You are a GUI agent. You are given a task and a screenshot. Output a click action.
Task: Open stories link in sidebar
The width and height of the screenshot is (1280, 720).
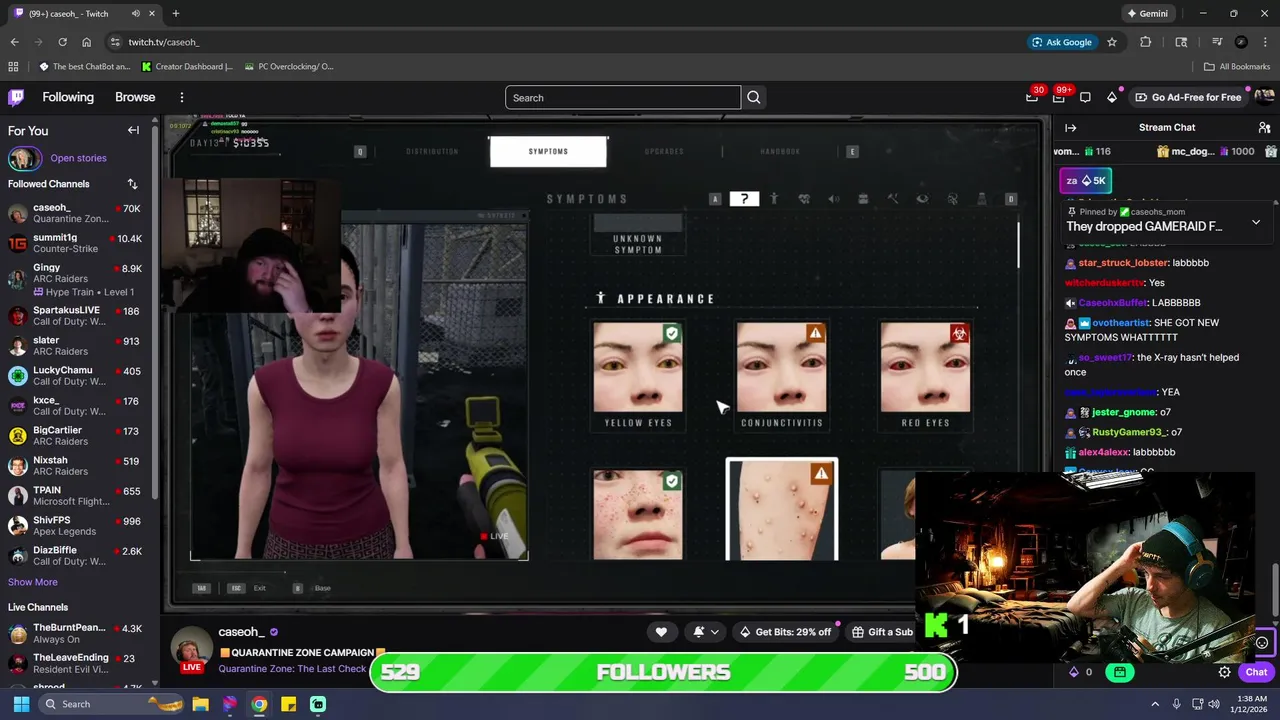[x=78, y=158]
